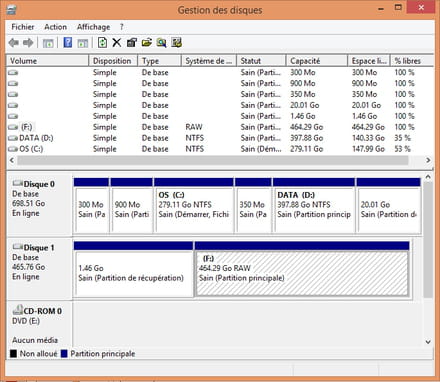Sort by the Espace li... column header
Screen dimensions: 440x382
(369, 61)
